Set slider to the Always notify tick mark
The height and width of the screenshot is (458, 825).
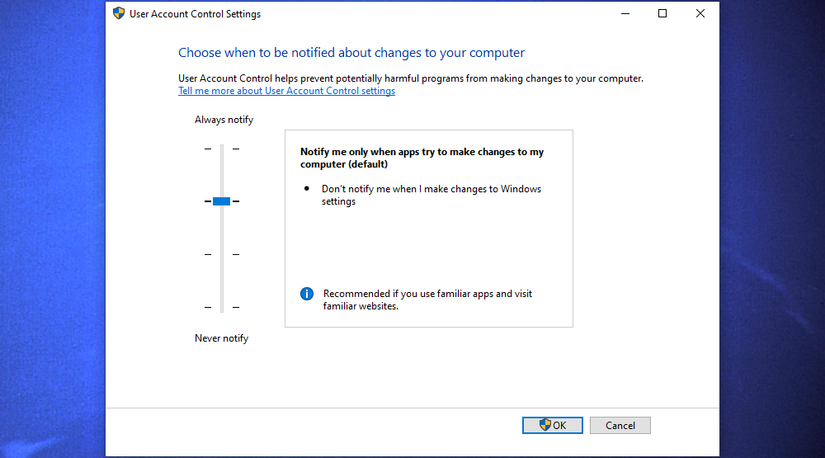(x=222, y=149)
